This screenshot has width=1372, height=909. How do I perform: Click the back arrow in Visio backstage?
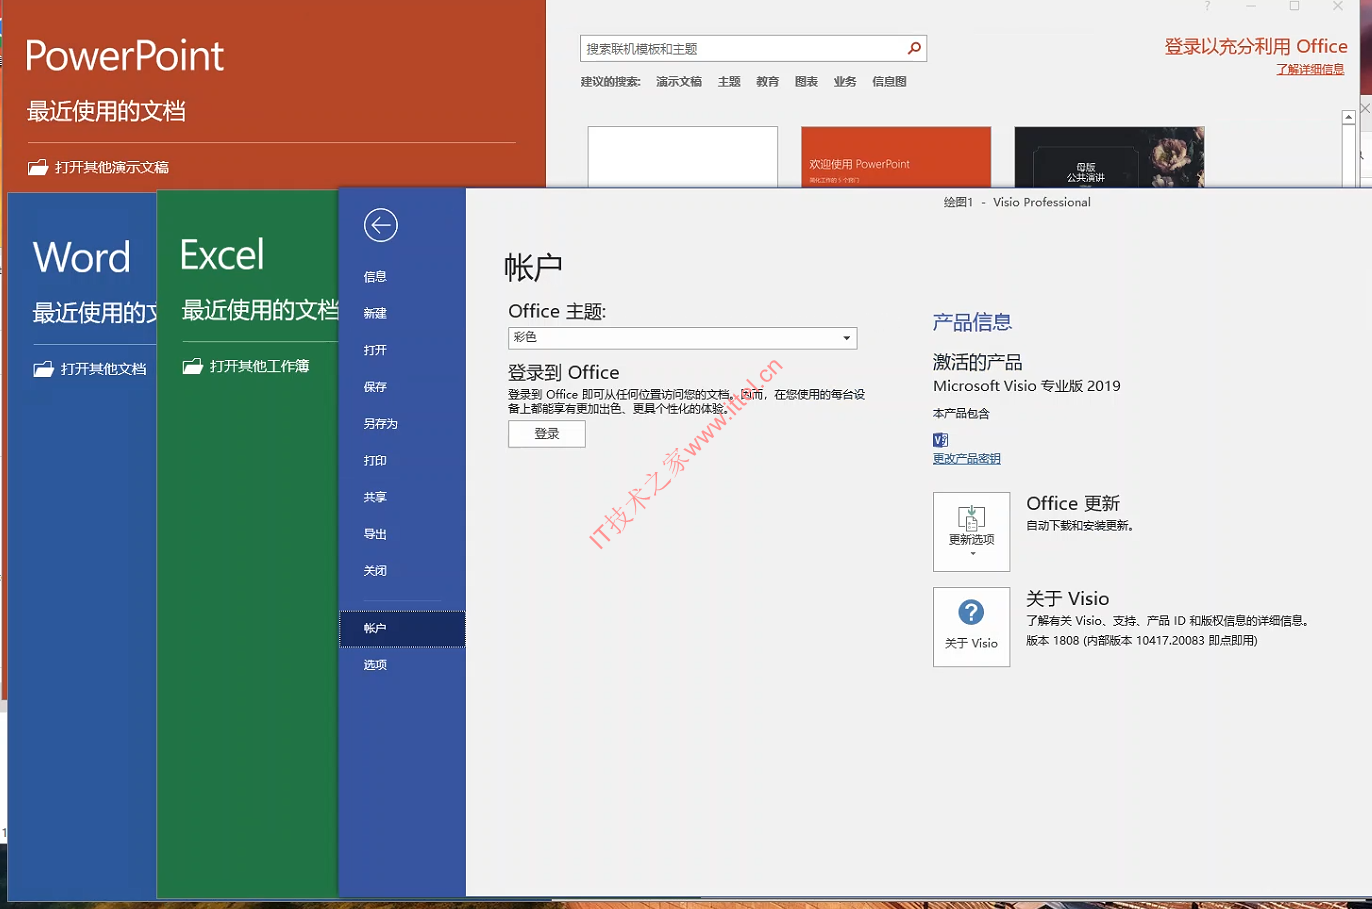tap(381, 225)
